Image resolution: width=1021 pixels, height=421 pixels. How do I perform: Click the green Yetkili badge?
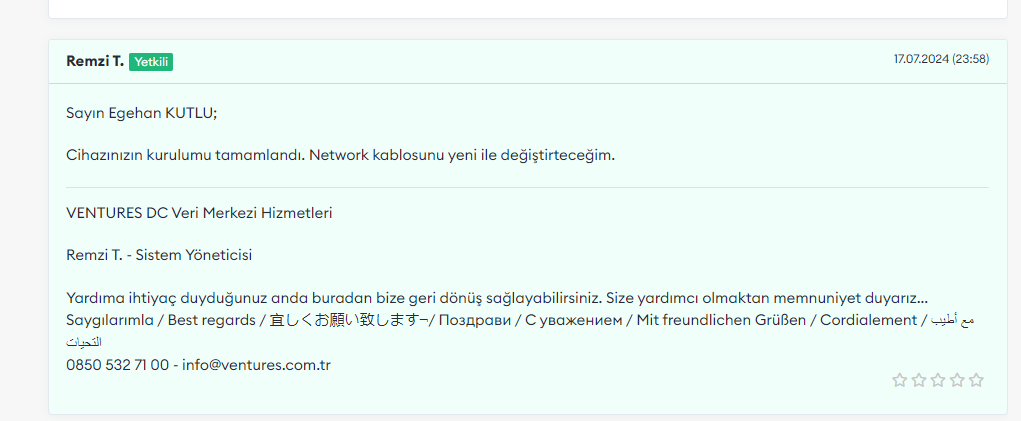[151, 62]
